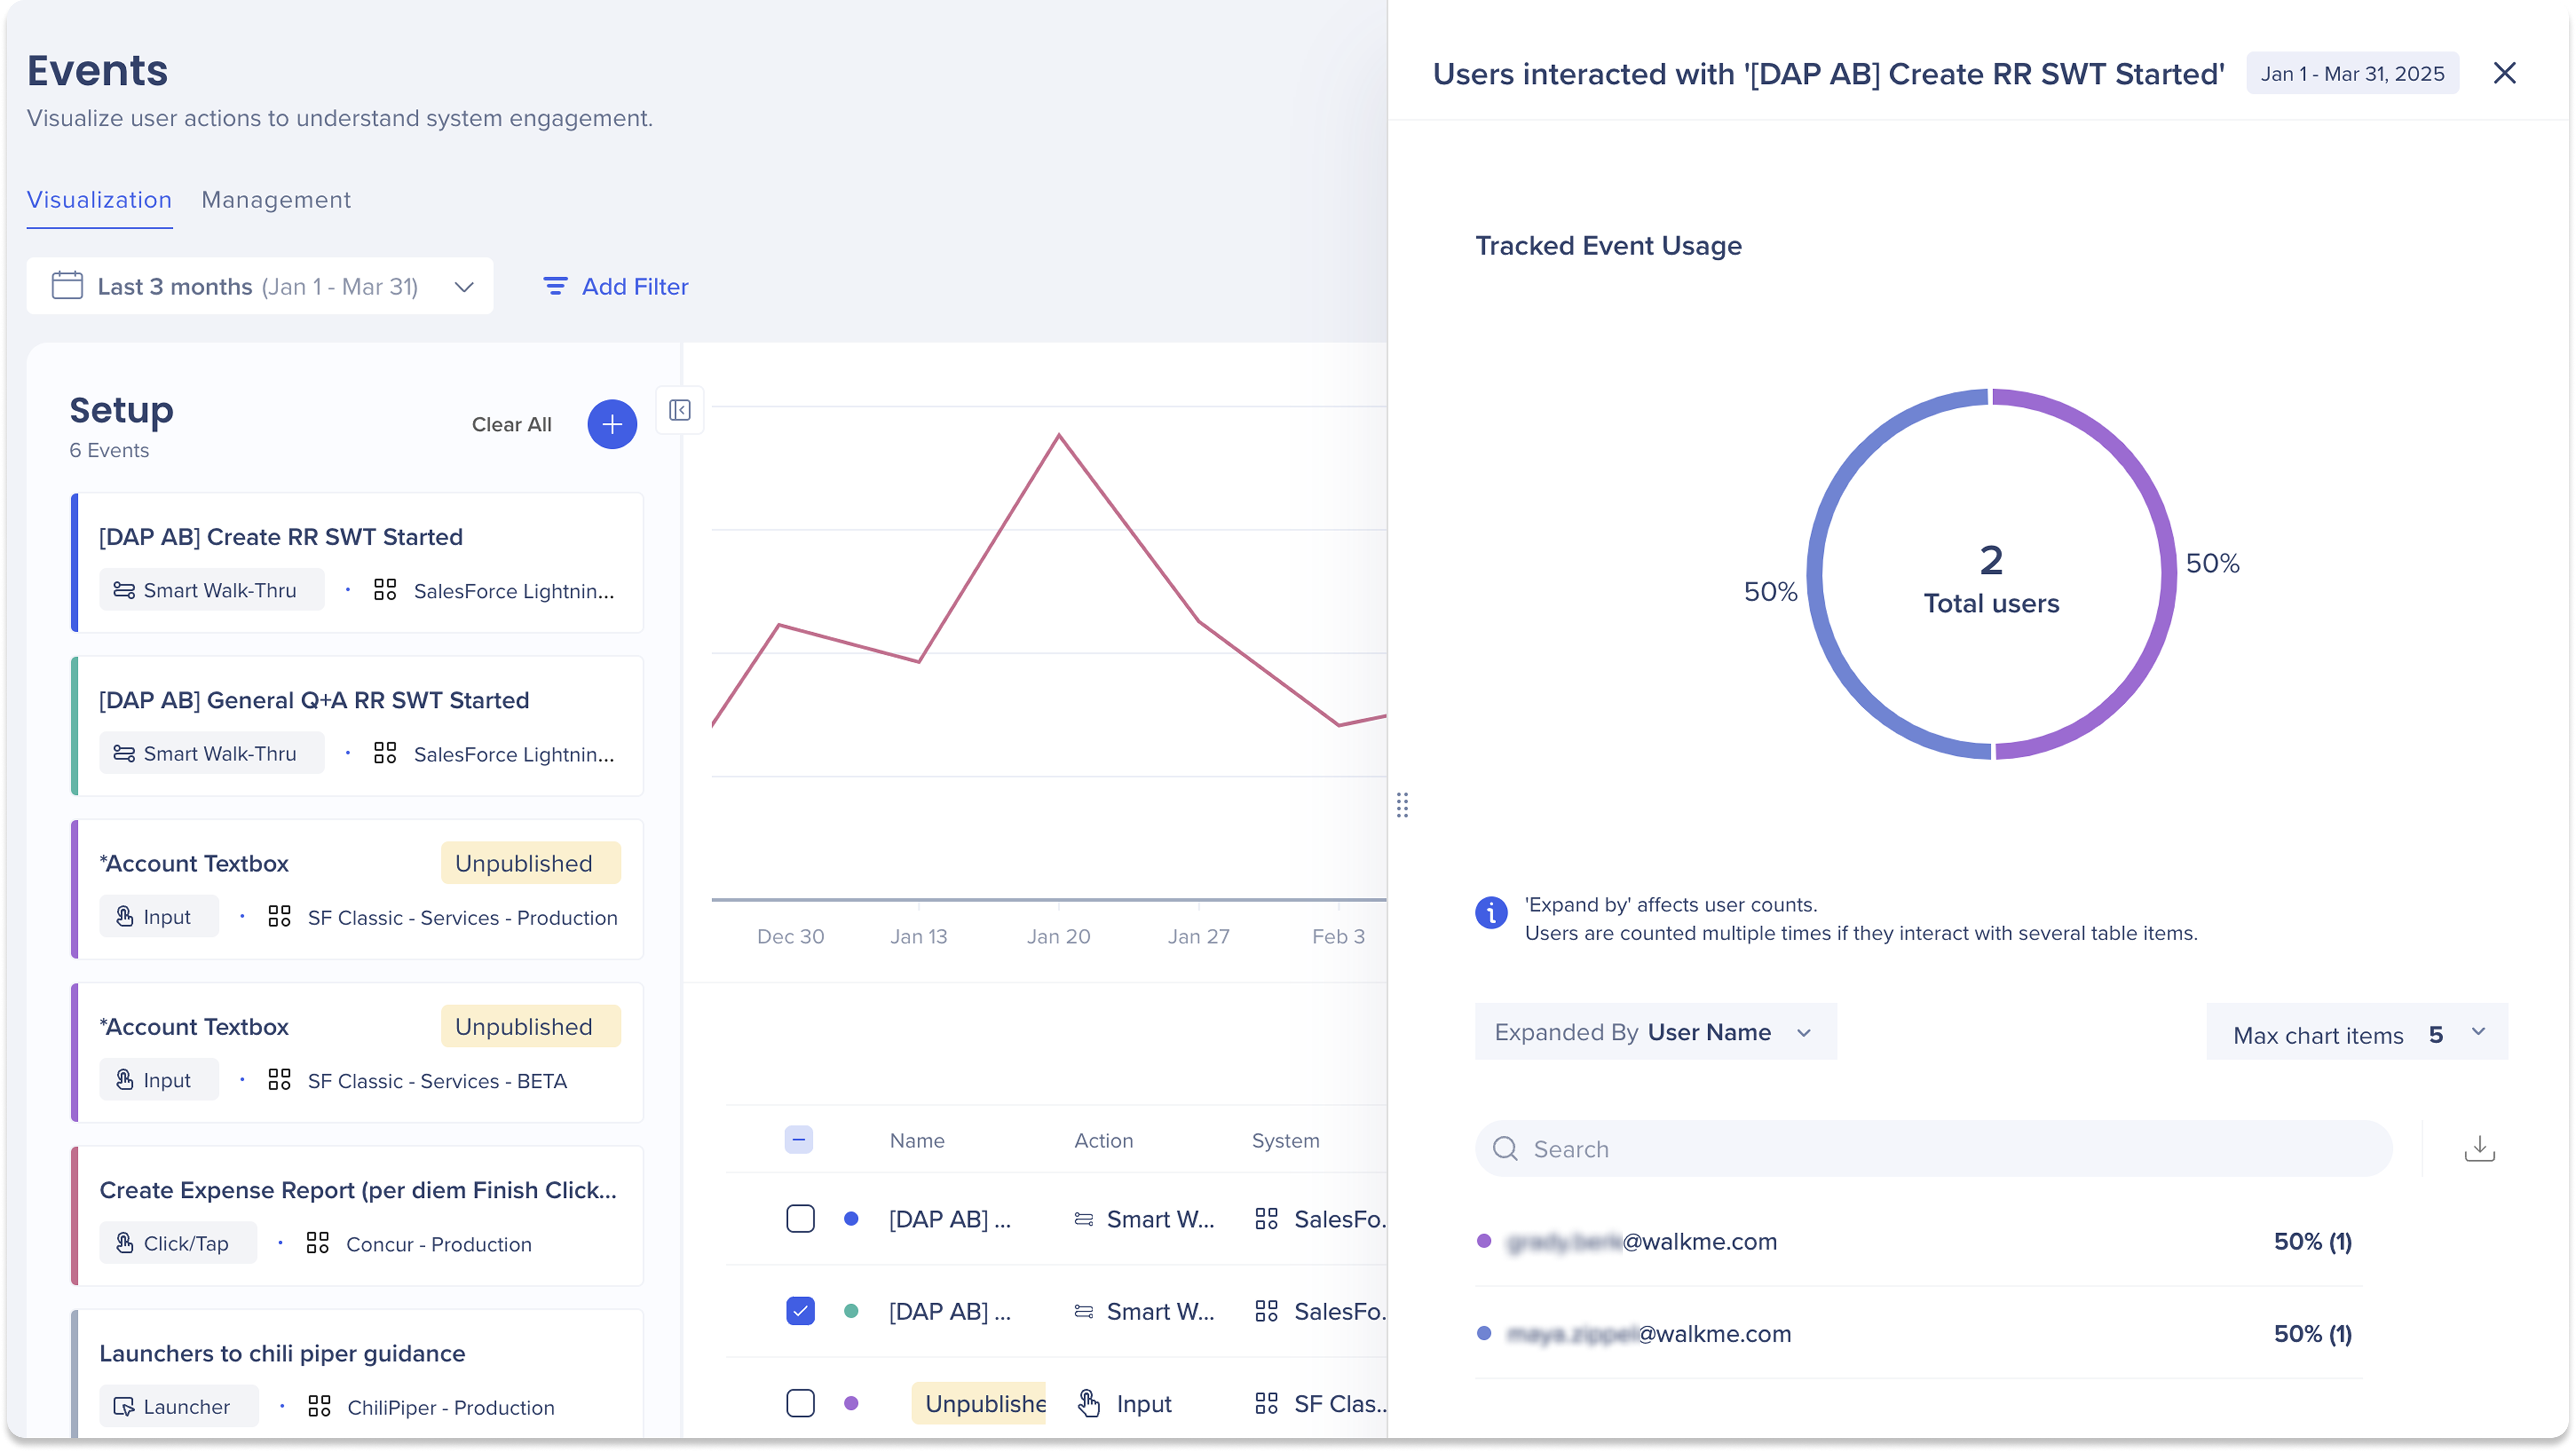Click 'SF Classic - Services - BETA' system label
Image resolution: width=2576 pixels, height=1452 pixels.
437,1080
